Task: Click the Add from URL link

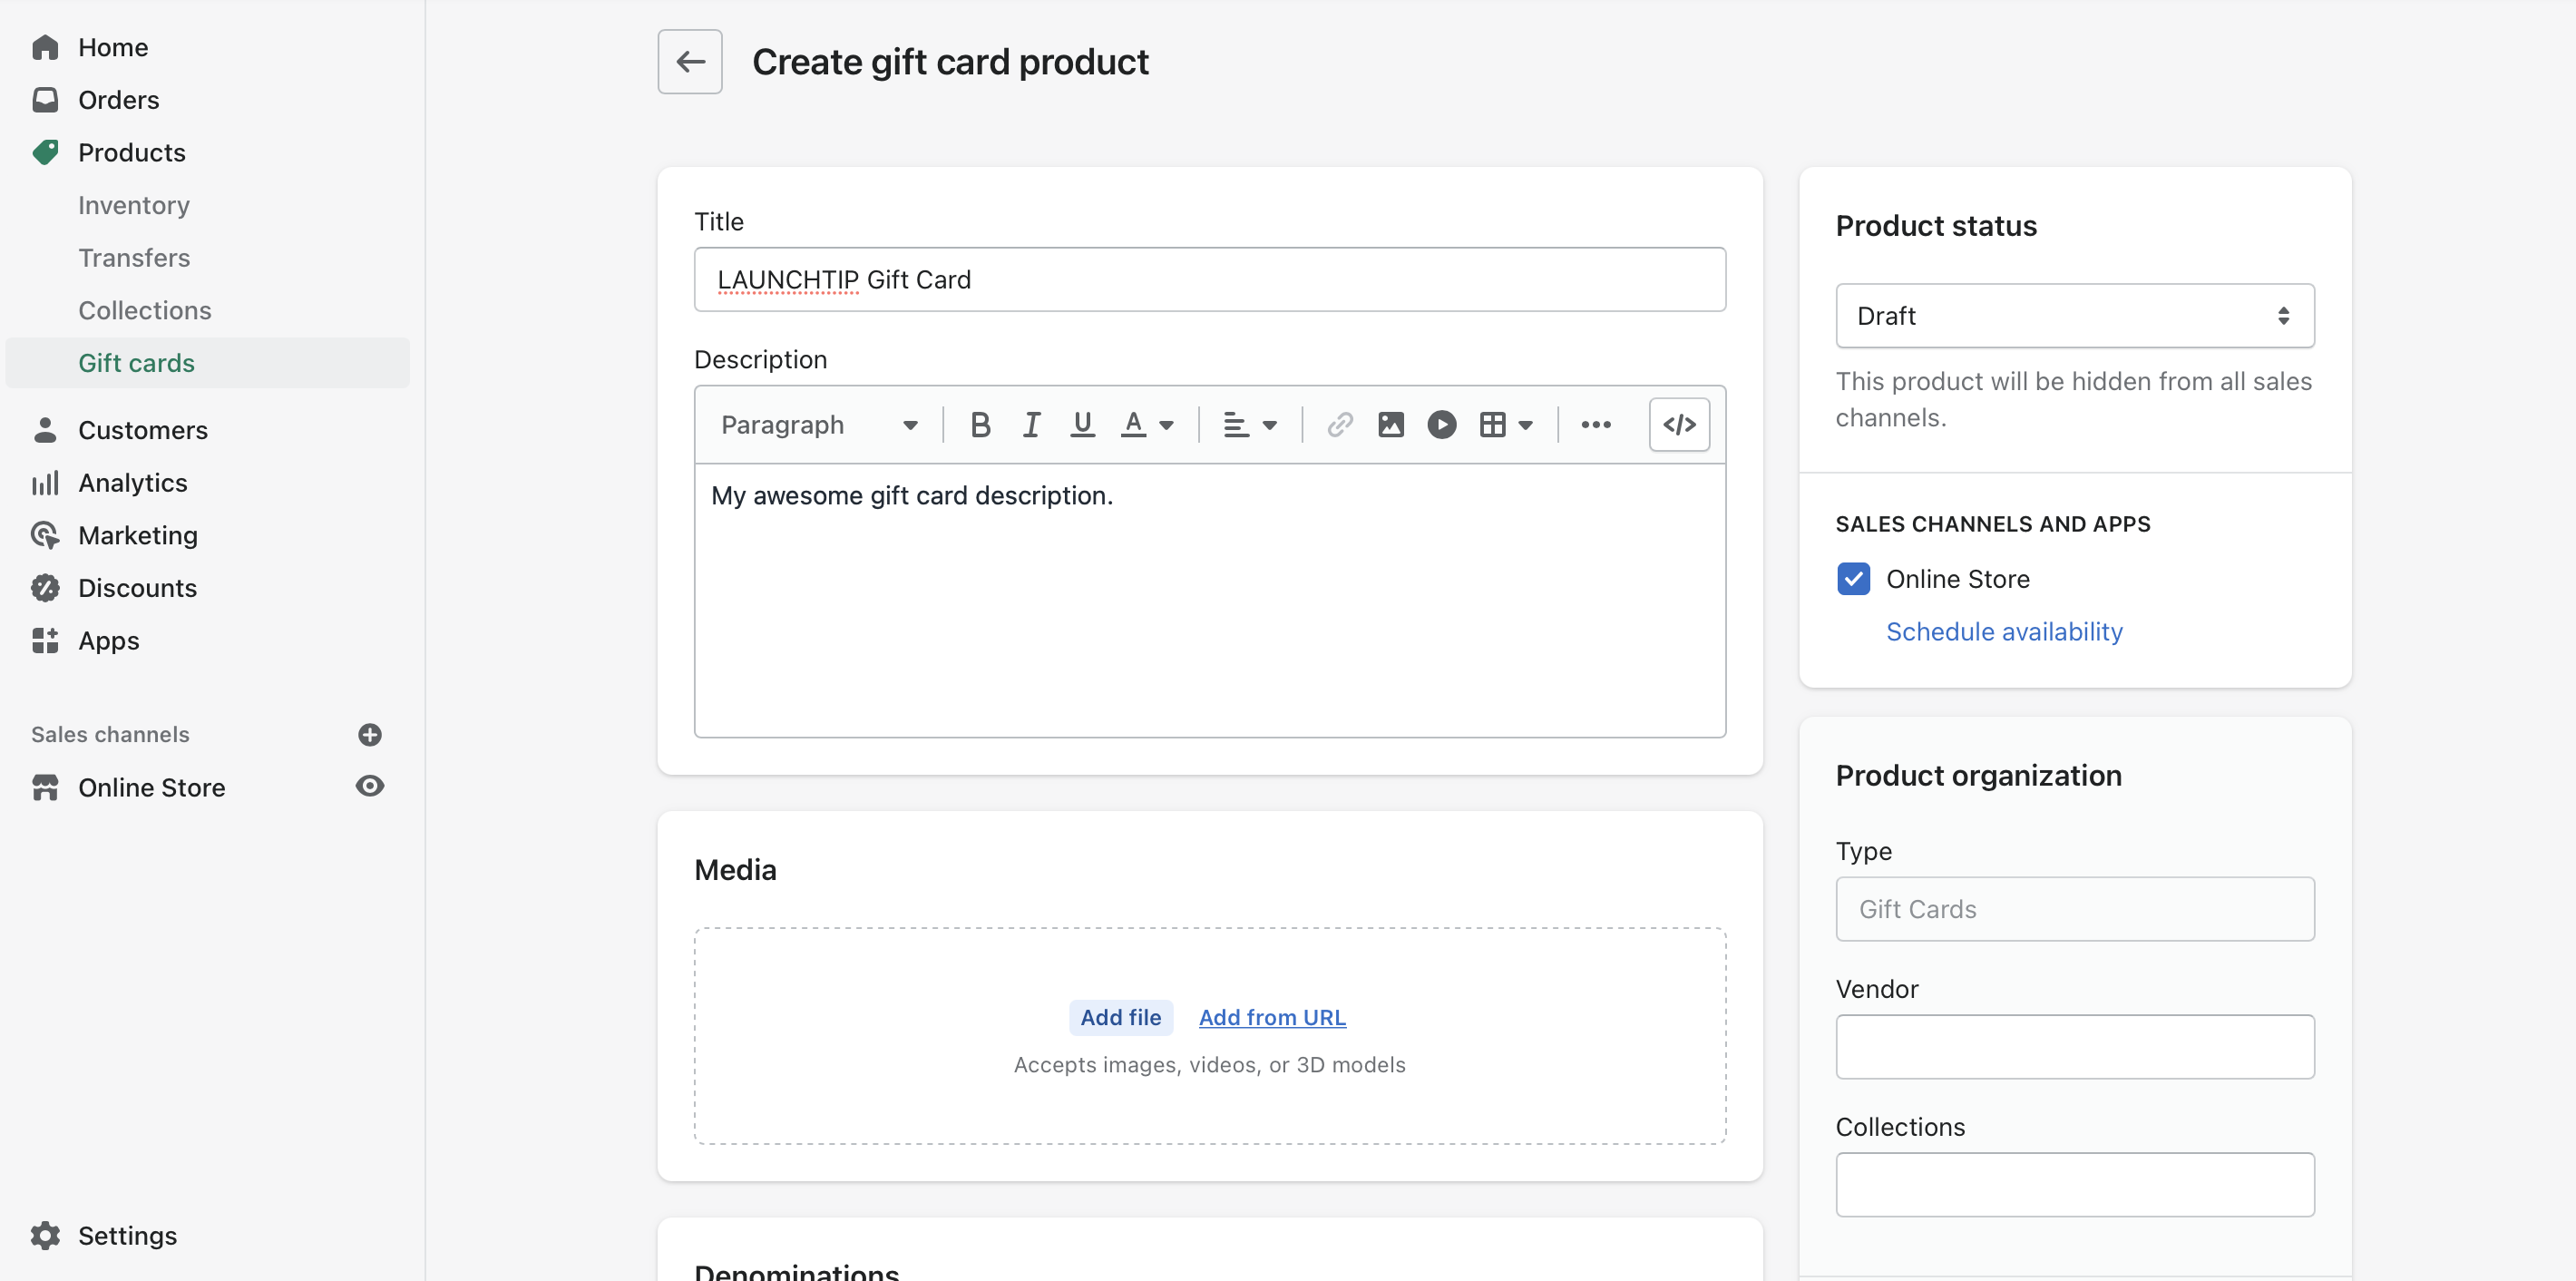Action: [1272, 1017]
